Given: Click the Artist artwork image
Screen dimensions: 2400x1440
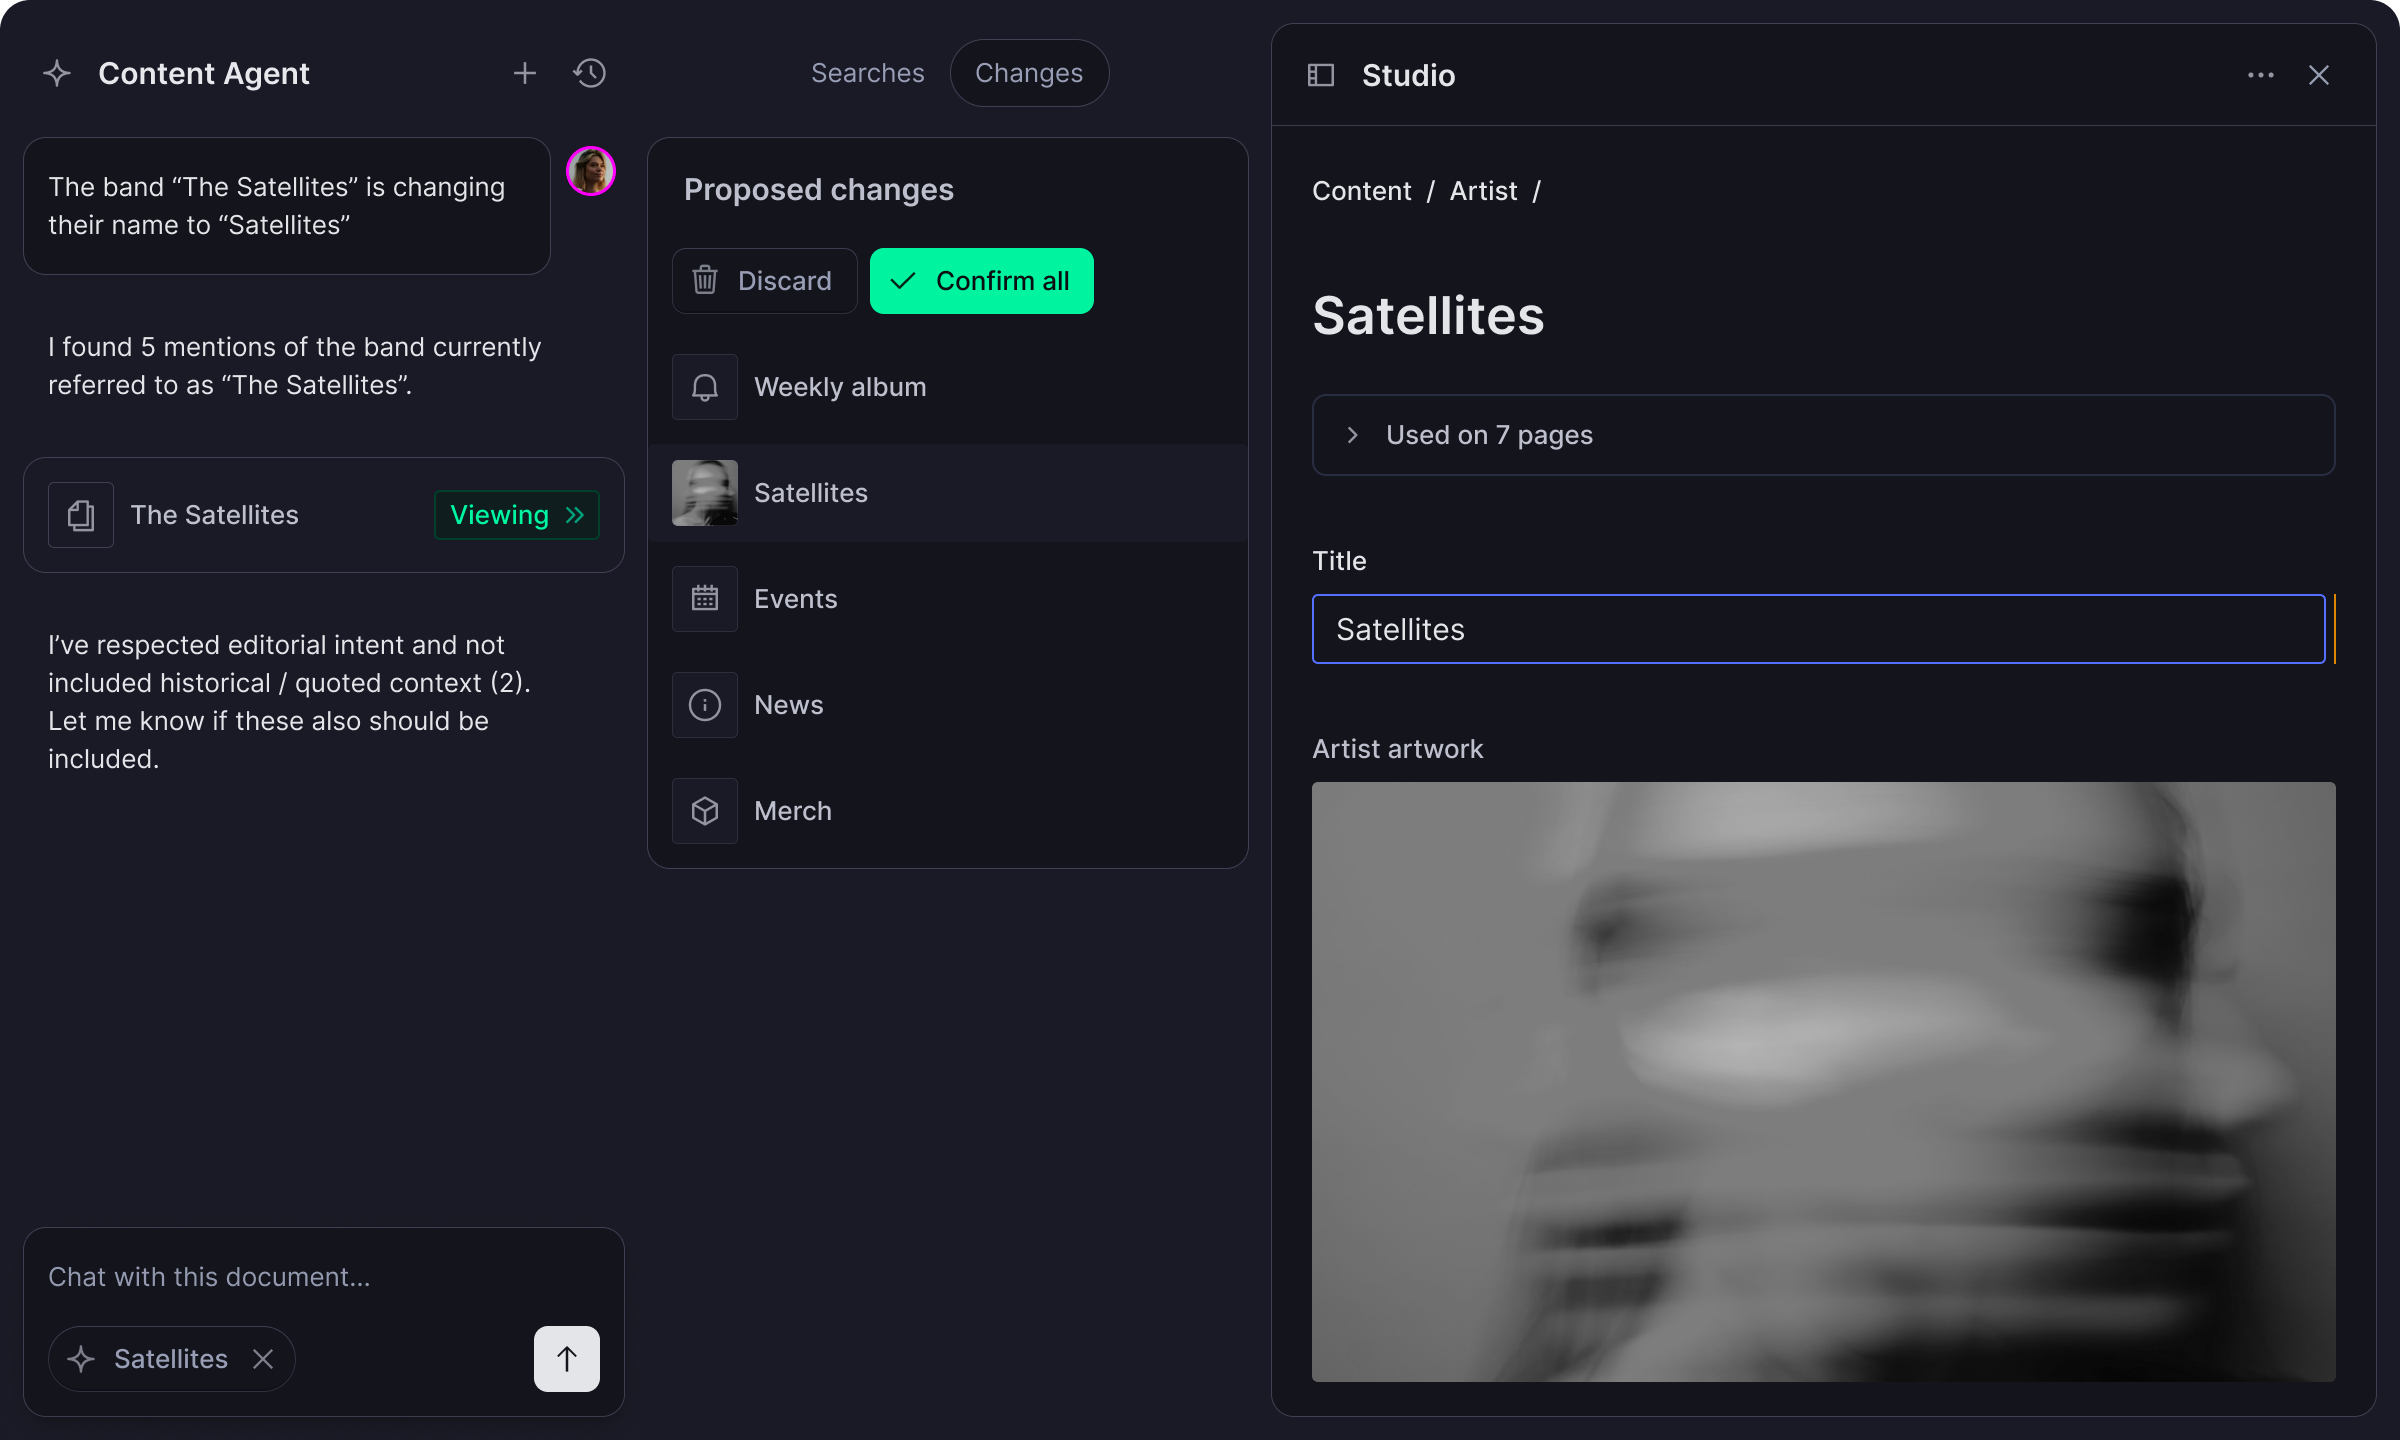Looking at the screenshot, I should 1822,1081.
